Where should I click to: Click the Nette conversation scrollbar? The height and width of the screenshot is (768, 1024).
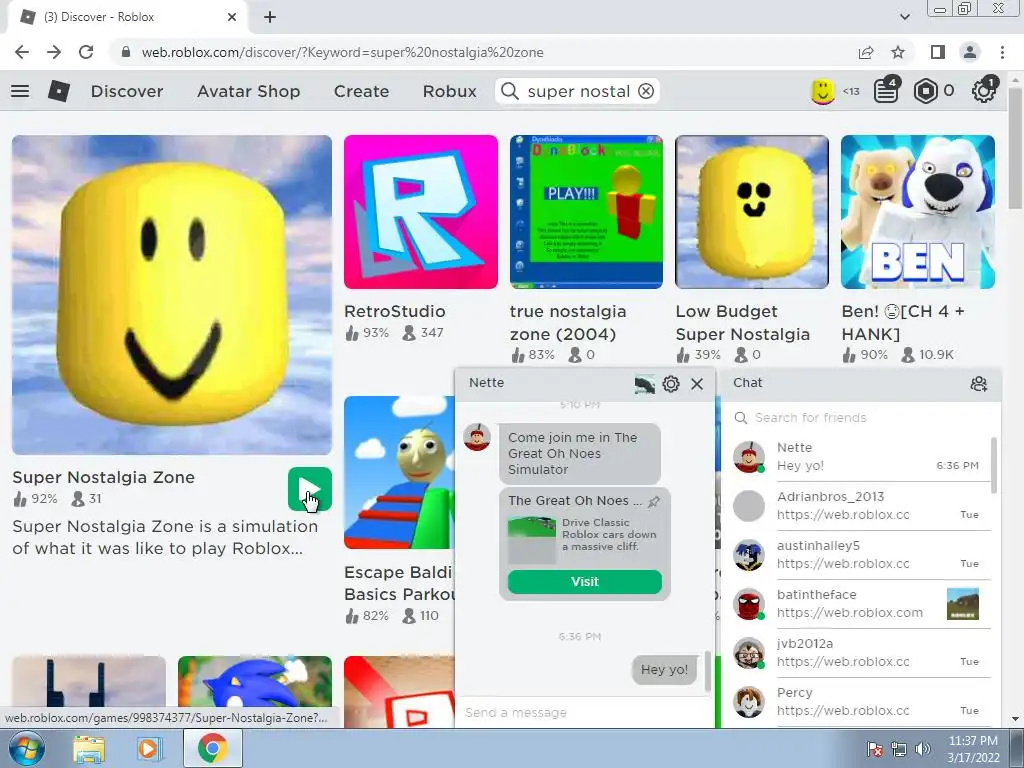coord(708,671)
